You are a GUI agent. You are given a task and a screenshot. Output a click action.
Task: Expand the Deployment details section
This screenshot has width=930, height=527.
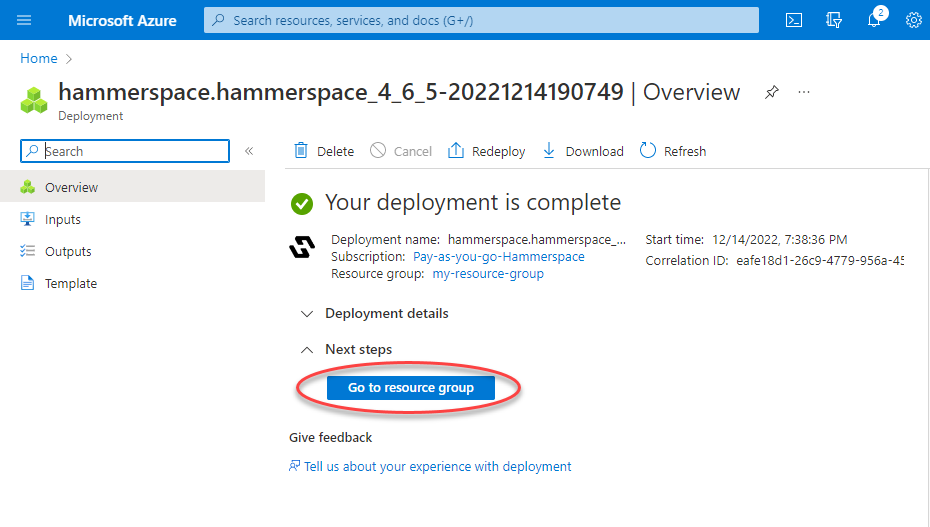click(x=375, y=314)
